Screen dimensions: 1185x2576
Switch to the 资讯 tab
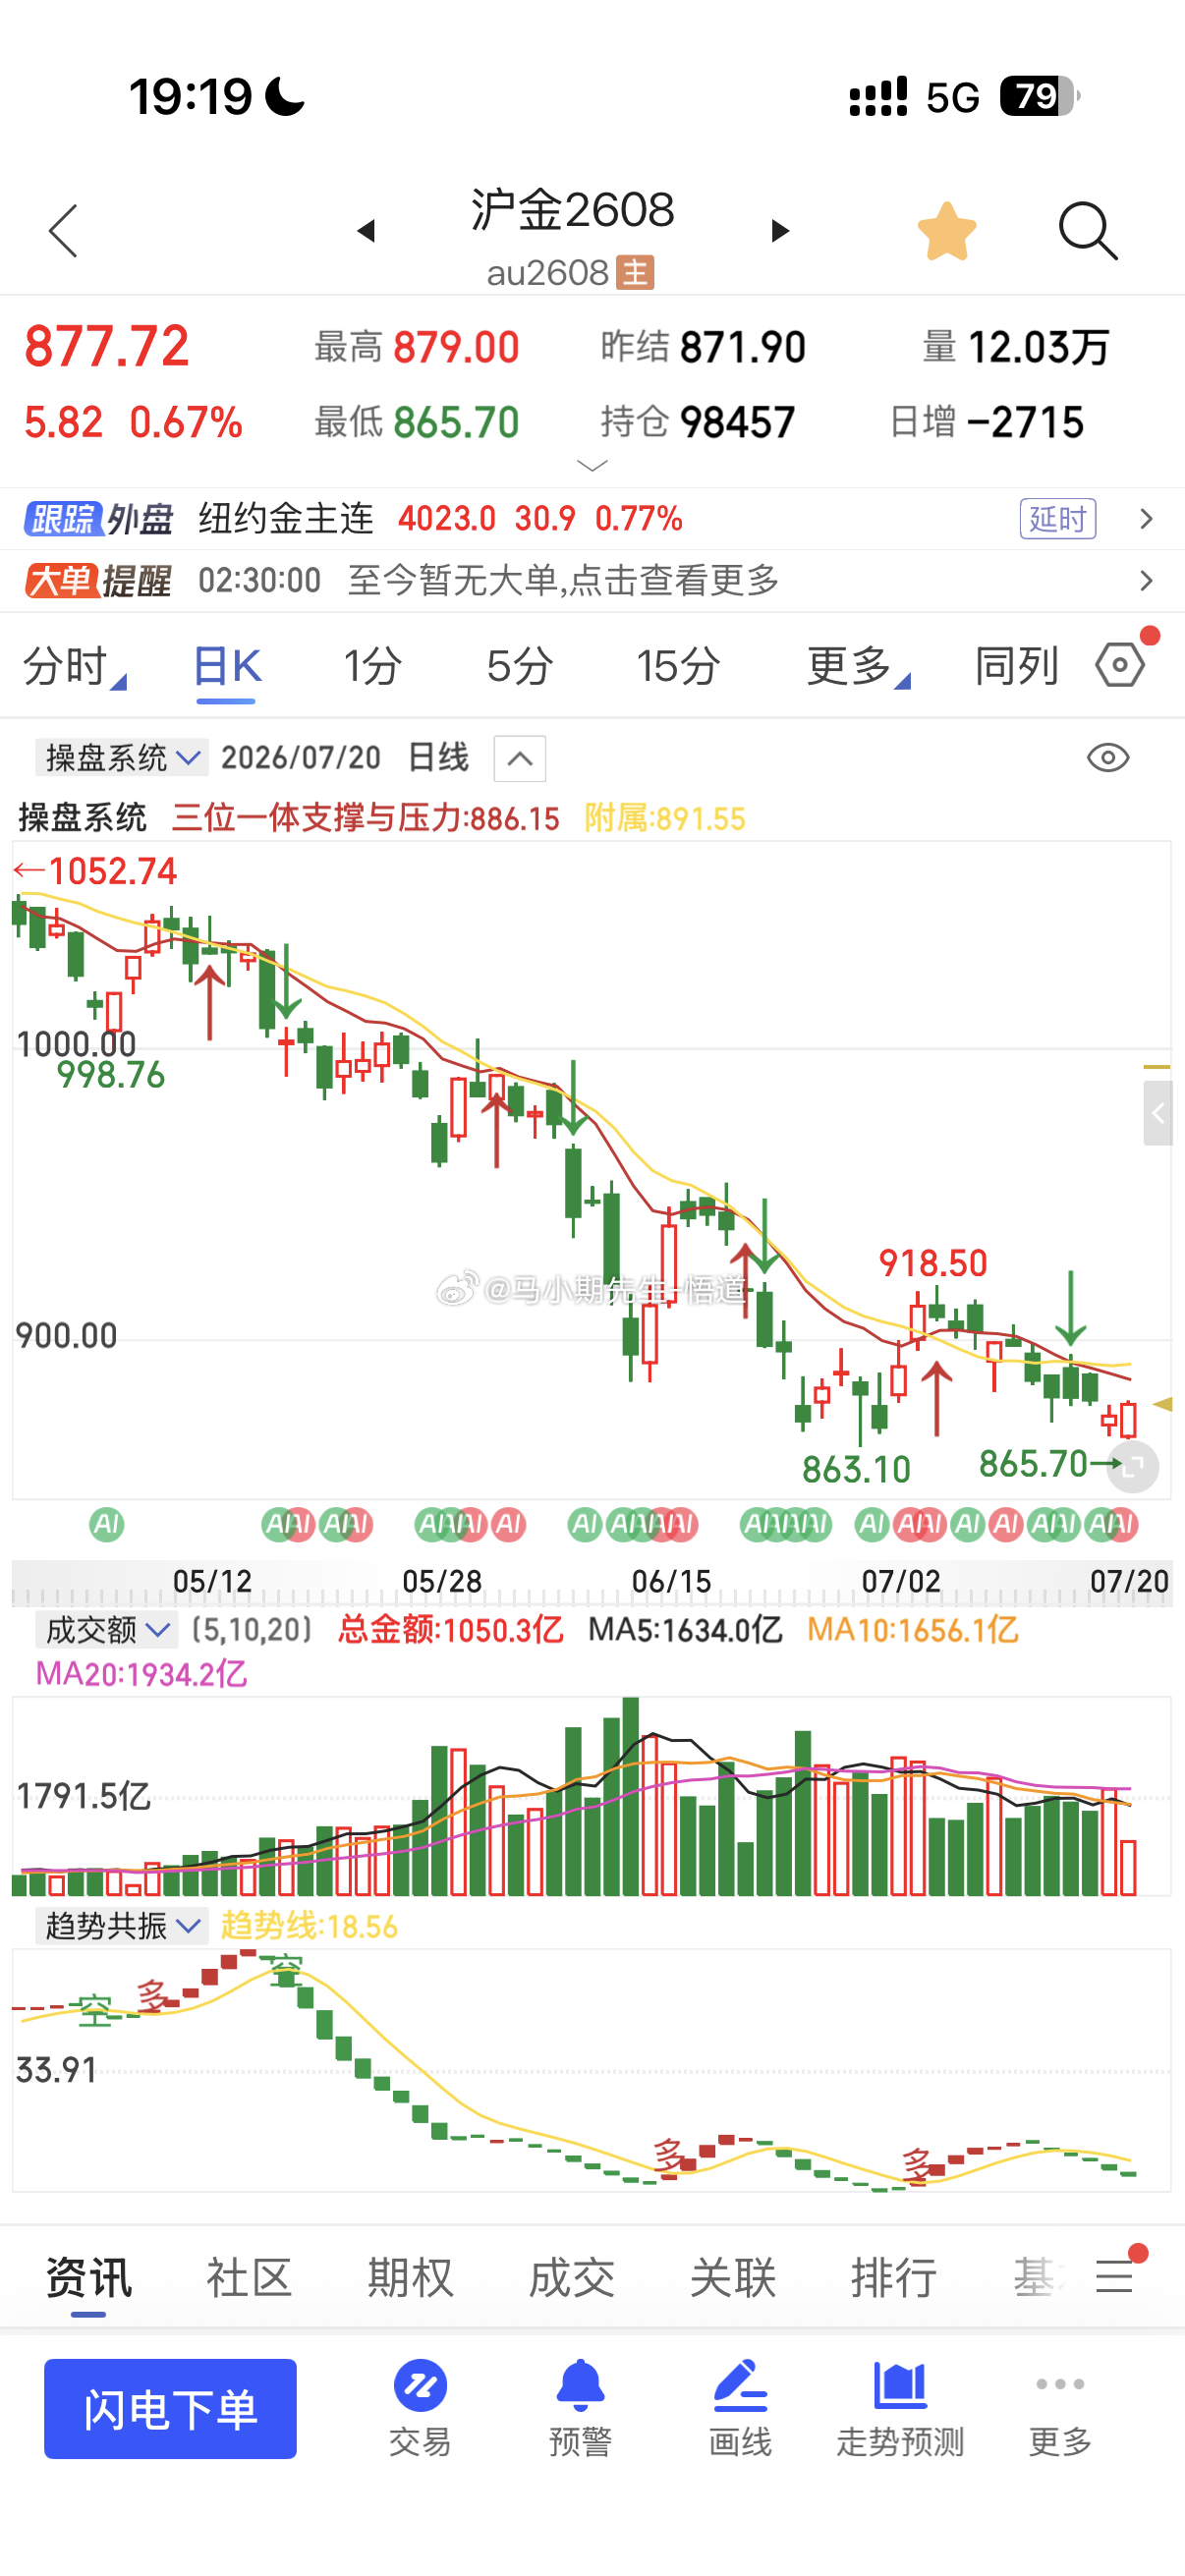(89, 2278)
